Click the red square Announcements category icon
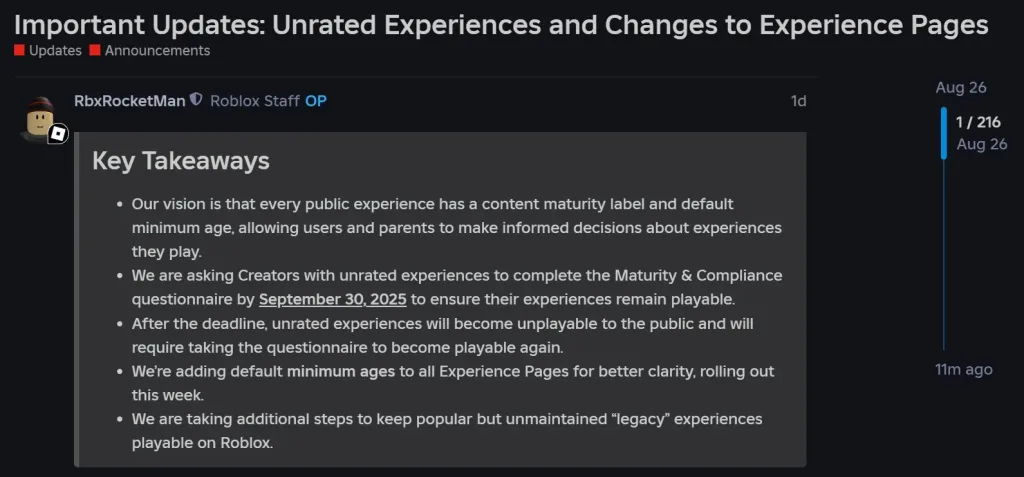 [x=95, y=50]
